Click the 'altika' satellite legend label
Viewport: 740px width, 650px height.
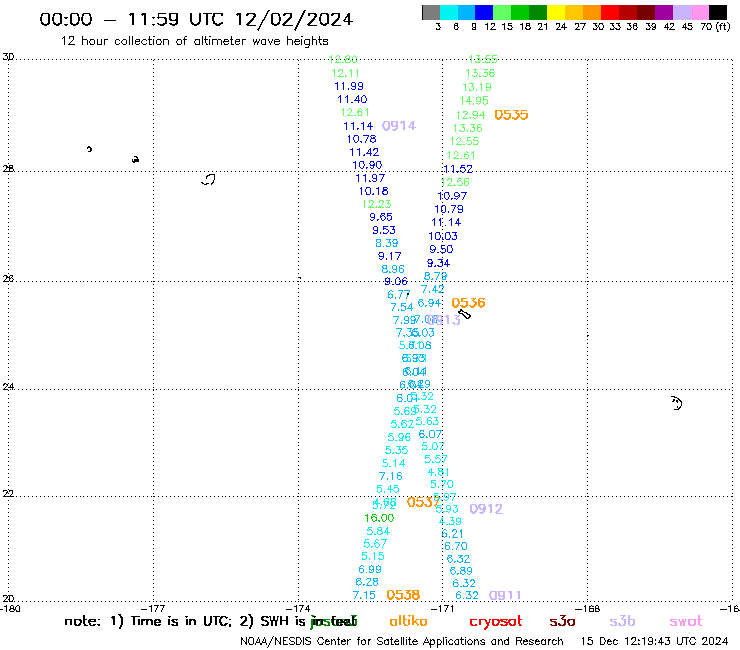click(x=408, y=621)
